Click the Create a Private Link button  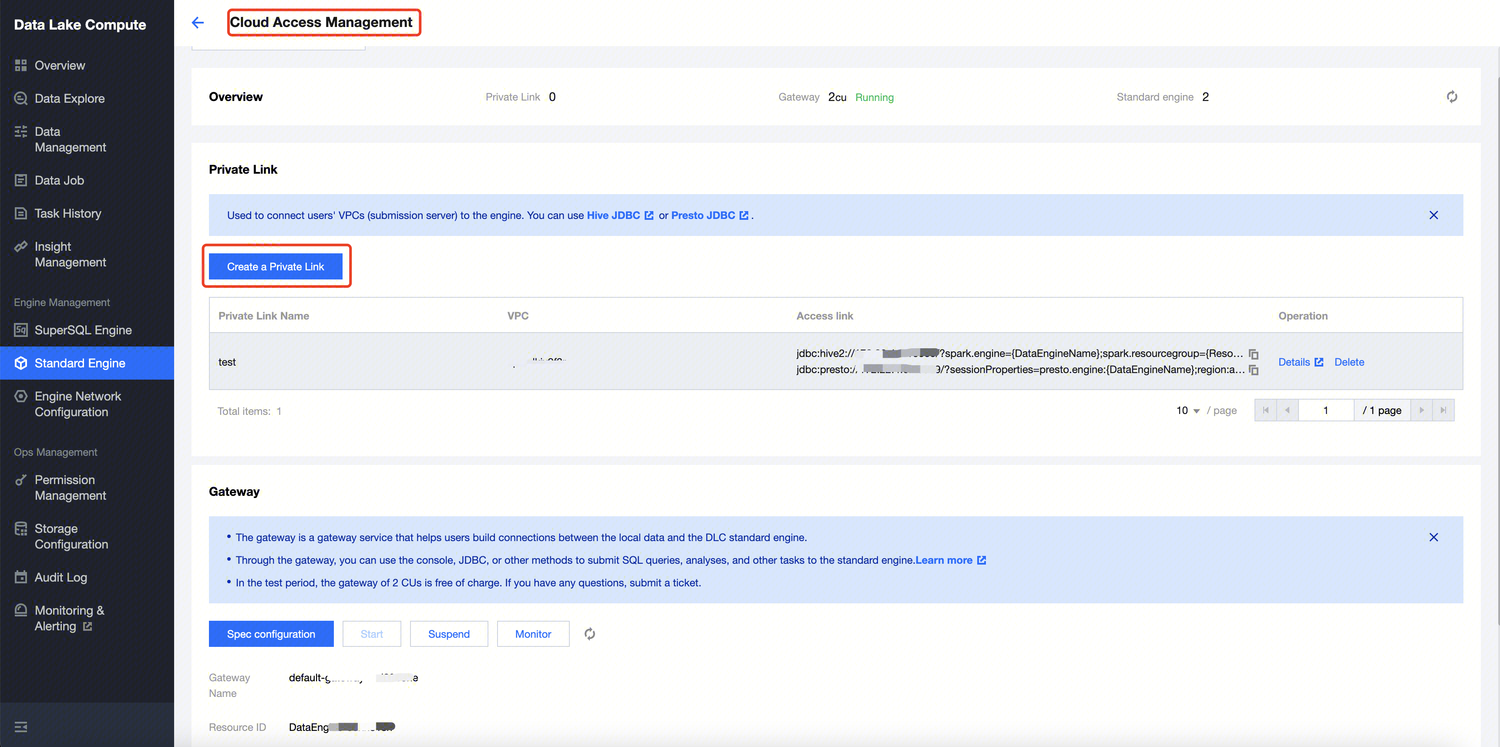tap(276, 267)
